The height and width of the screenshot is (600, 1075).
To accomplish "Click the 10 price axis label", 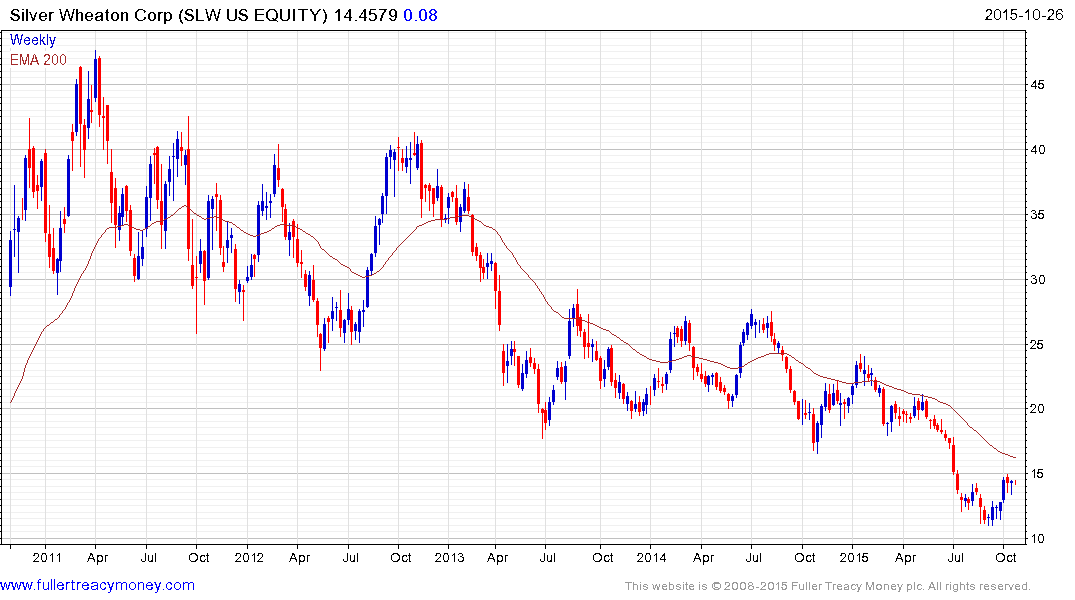I will tap(1037, 538).
